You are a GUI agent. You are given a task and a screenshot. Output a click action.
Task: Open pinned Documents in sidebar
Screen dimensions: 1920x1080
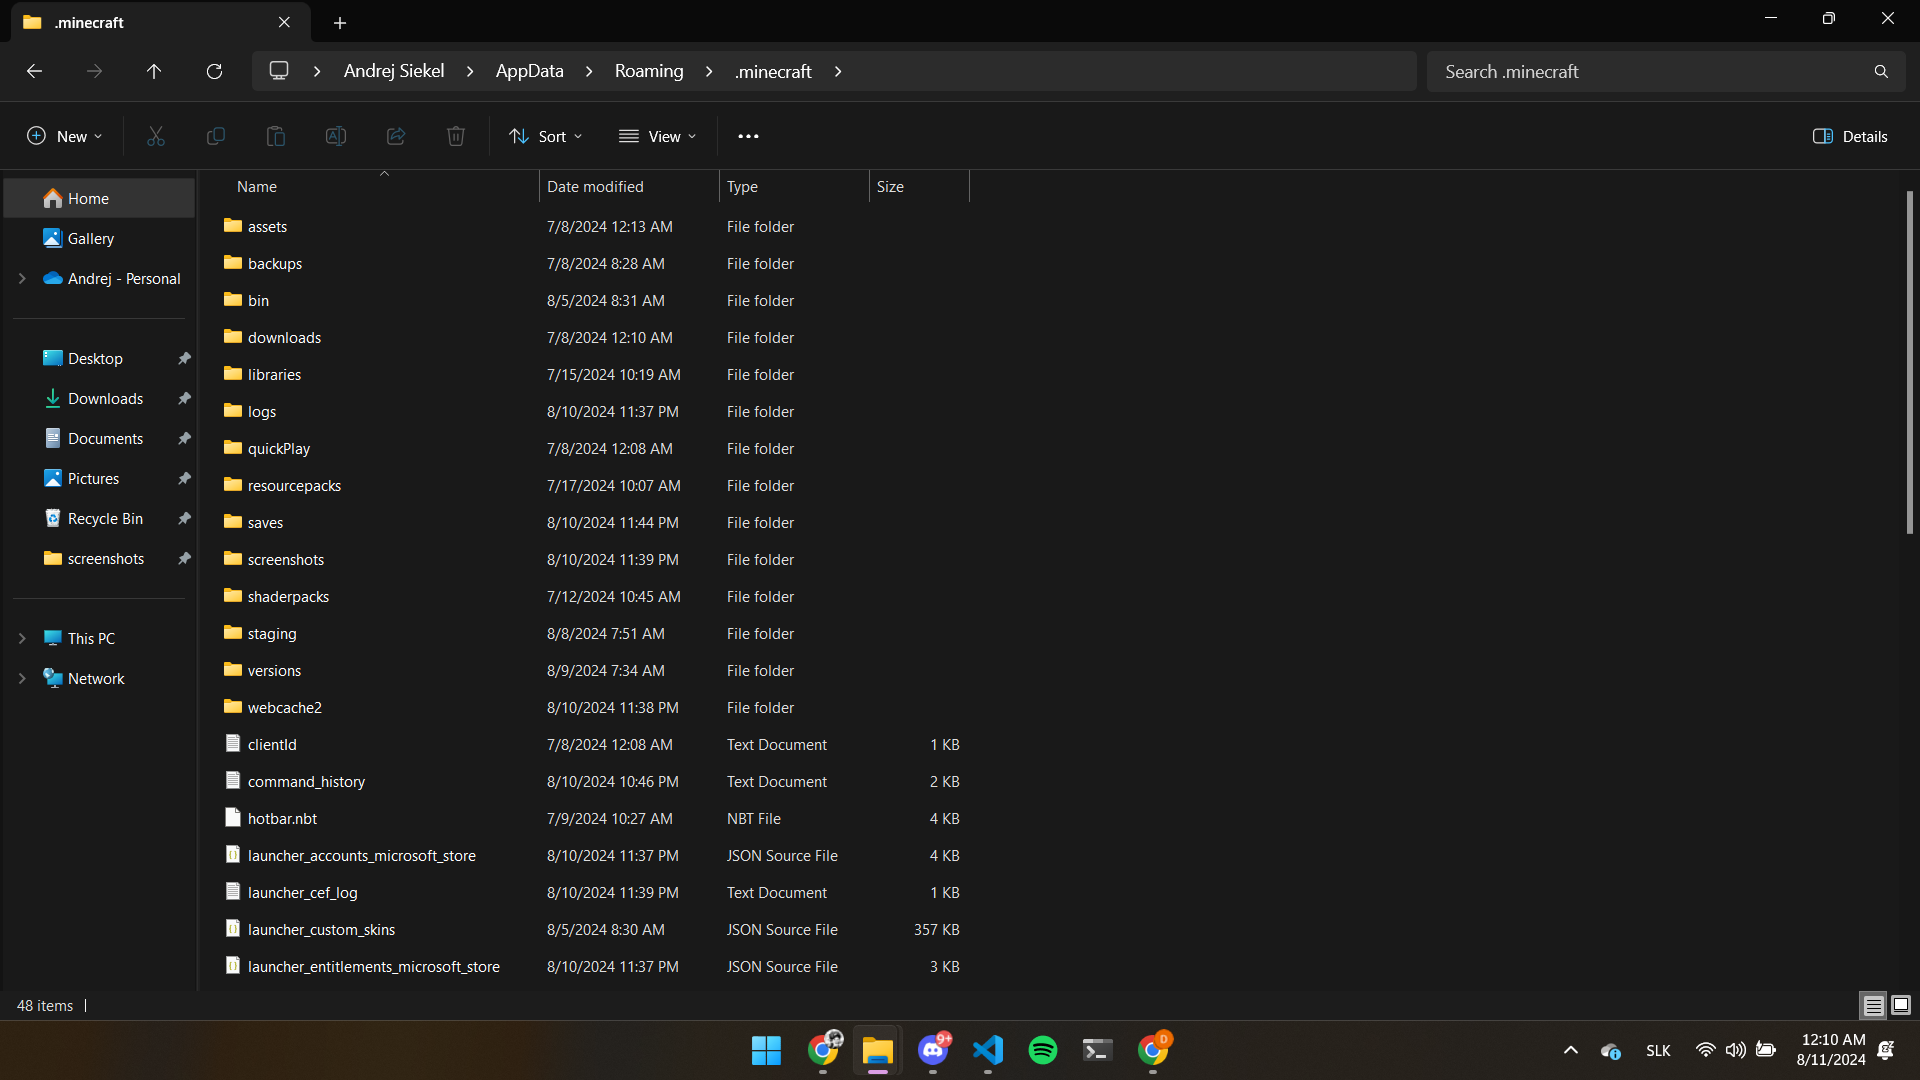(100, 439)
